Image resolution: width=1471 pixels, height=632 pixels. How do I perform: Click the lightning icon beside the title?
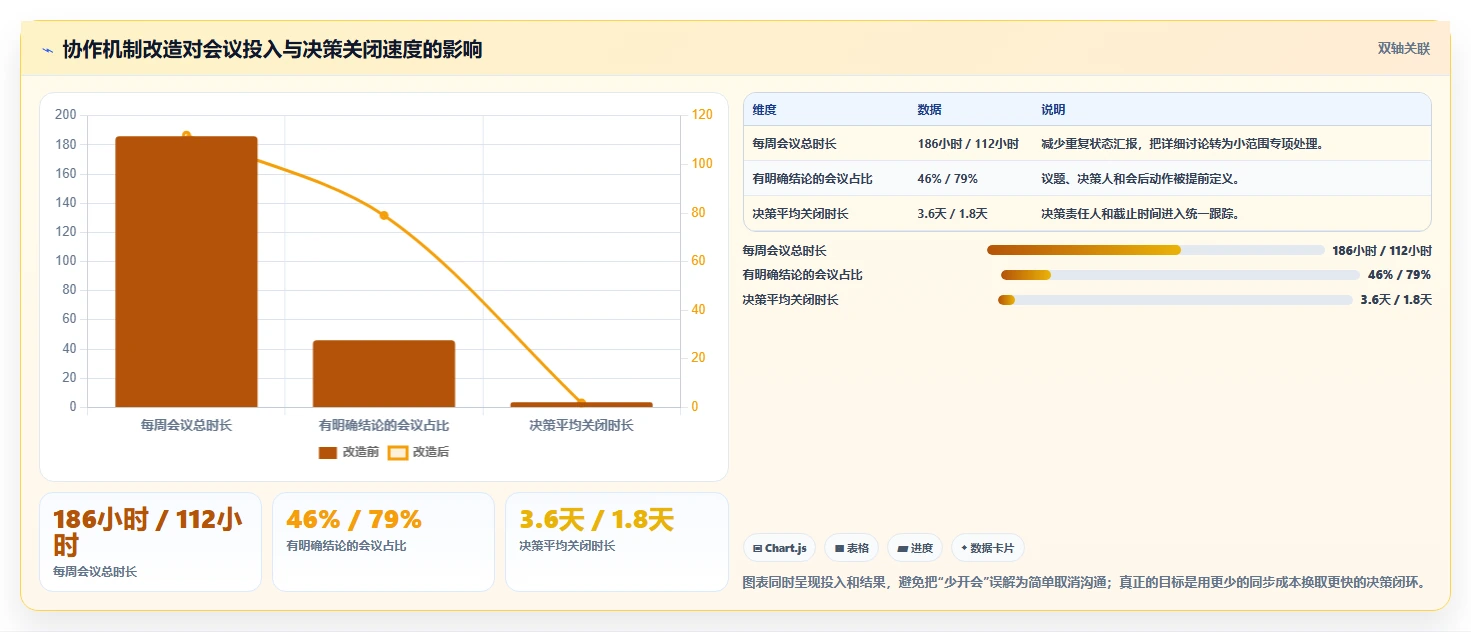[47, 50]
